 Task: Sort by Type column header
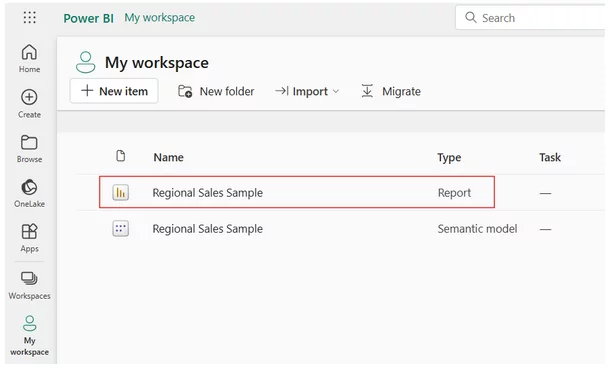[449, 158]
